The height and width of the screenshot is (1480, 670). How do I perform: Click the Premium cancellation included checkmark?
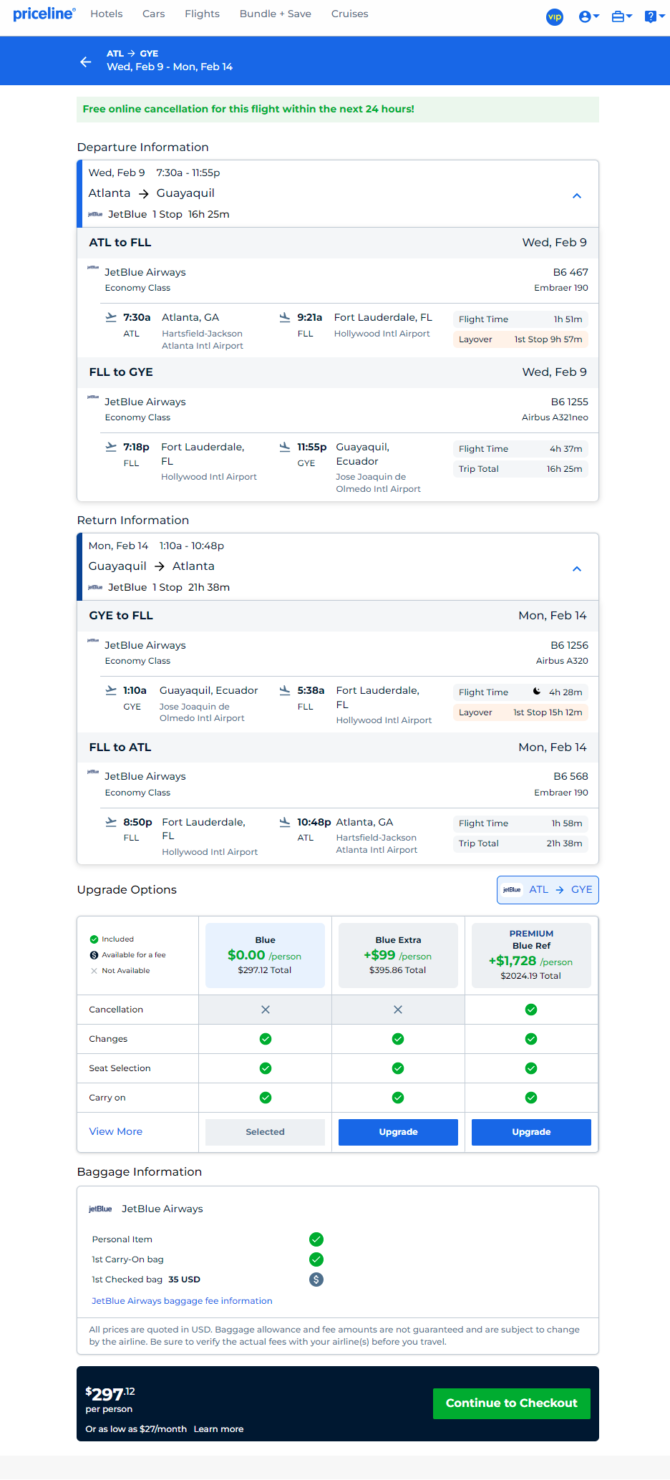coord(531,1010)
